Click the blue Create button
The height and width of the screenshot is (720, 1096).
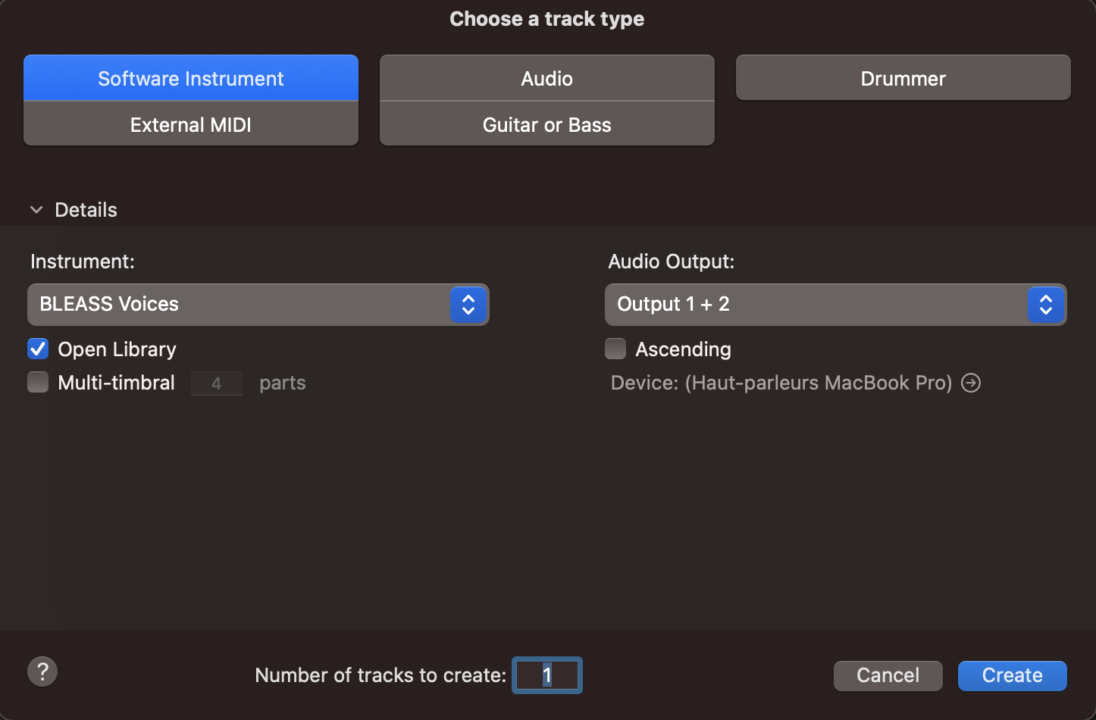coord(1011,675)
